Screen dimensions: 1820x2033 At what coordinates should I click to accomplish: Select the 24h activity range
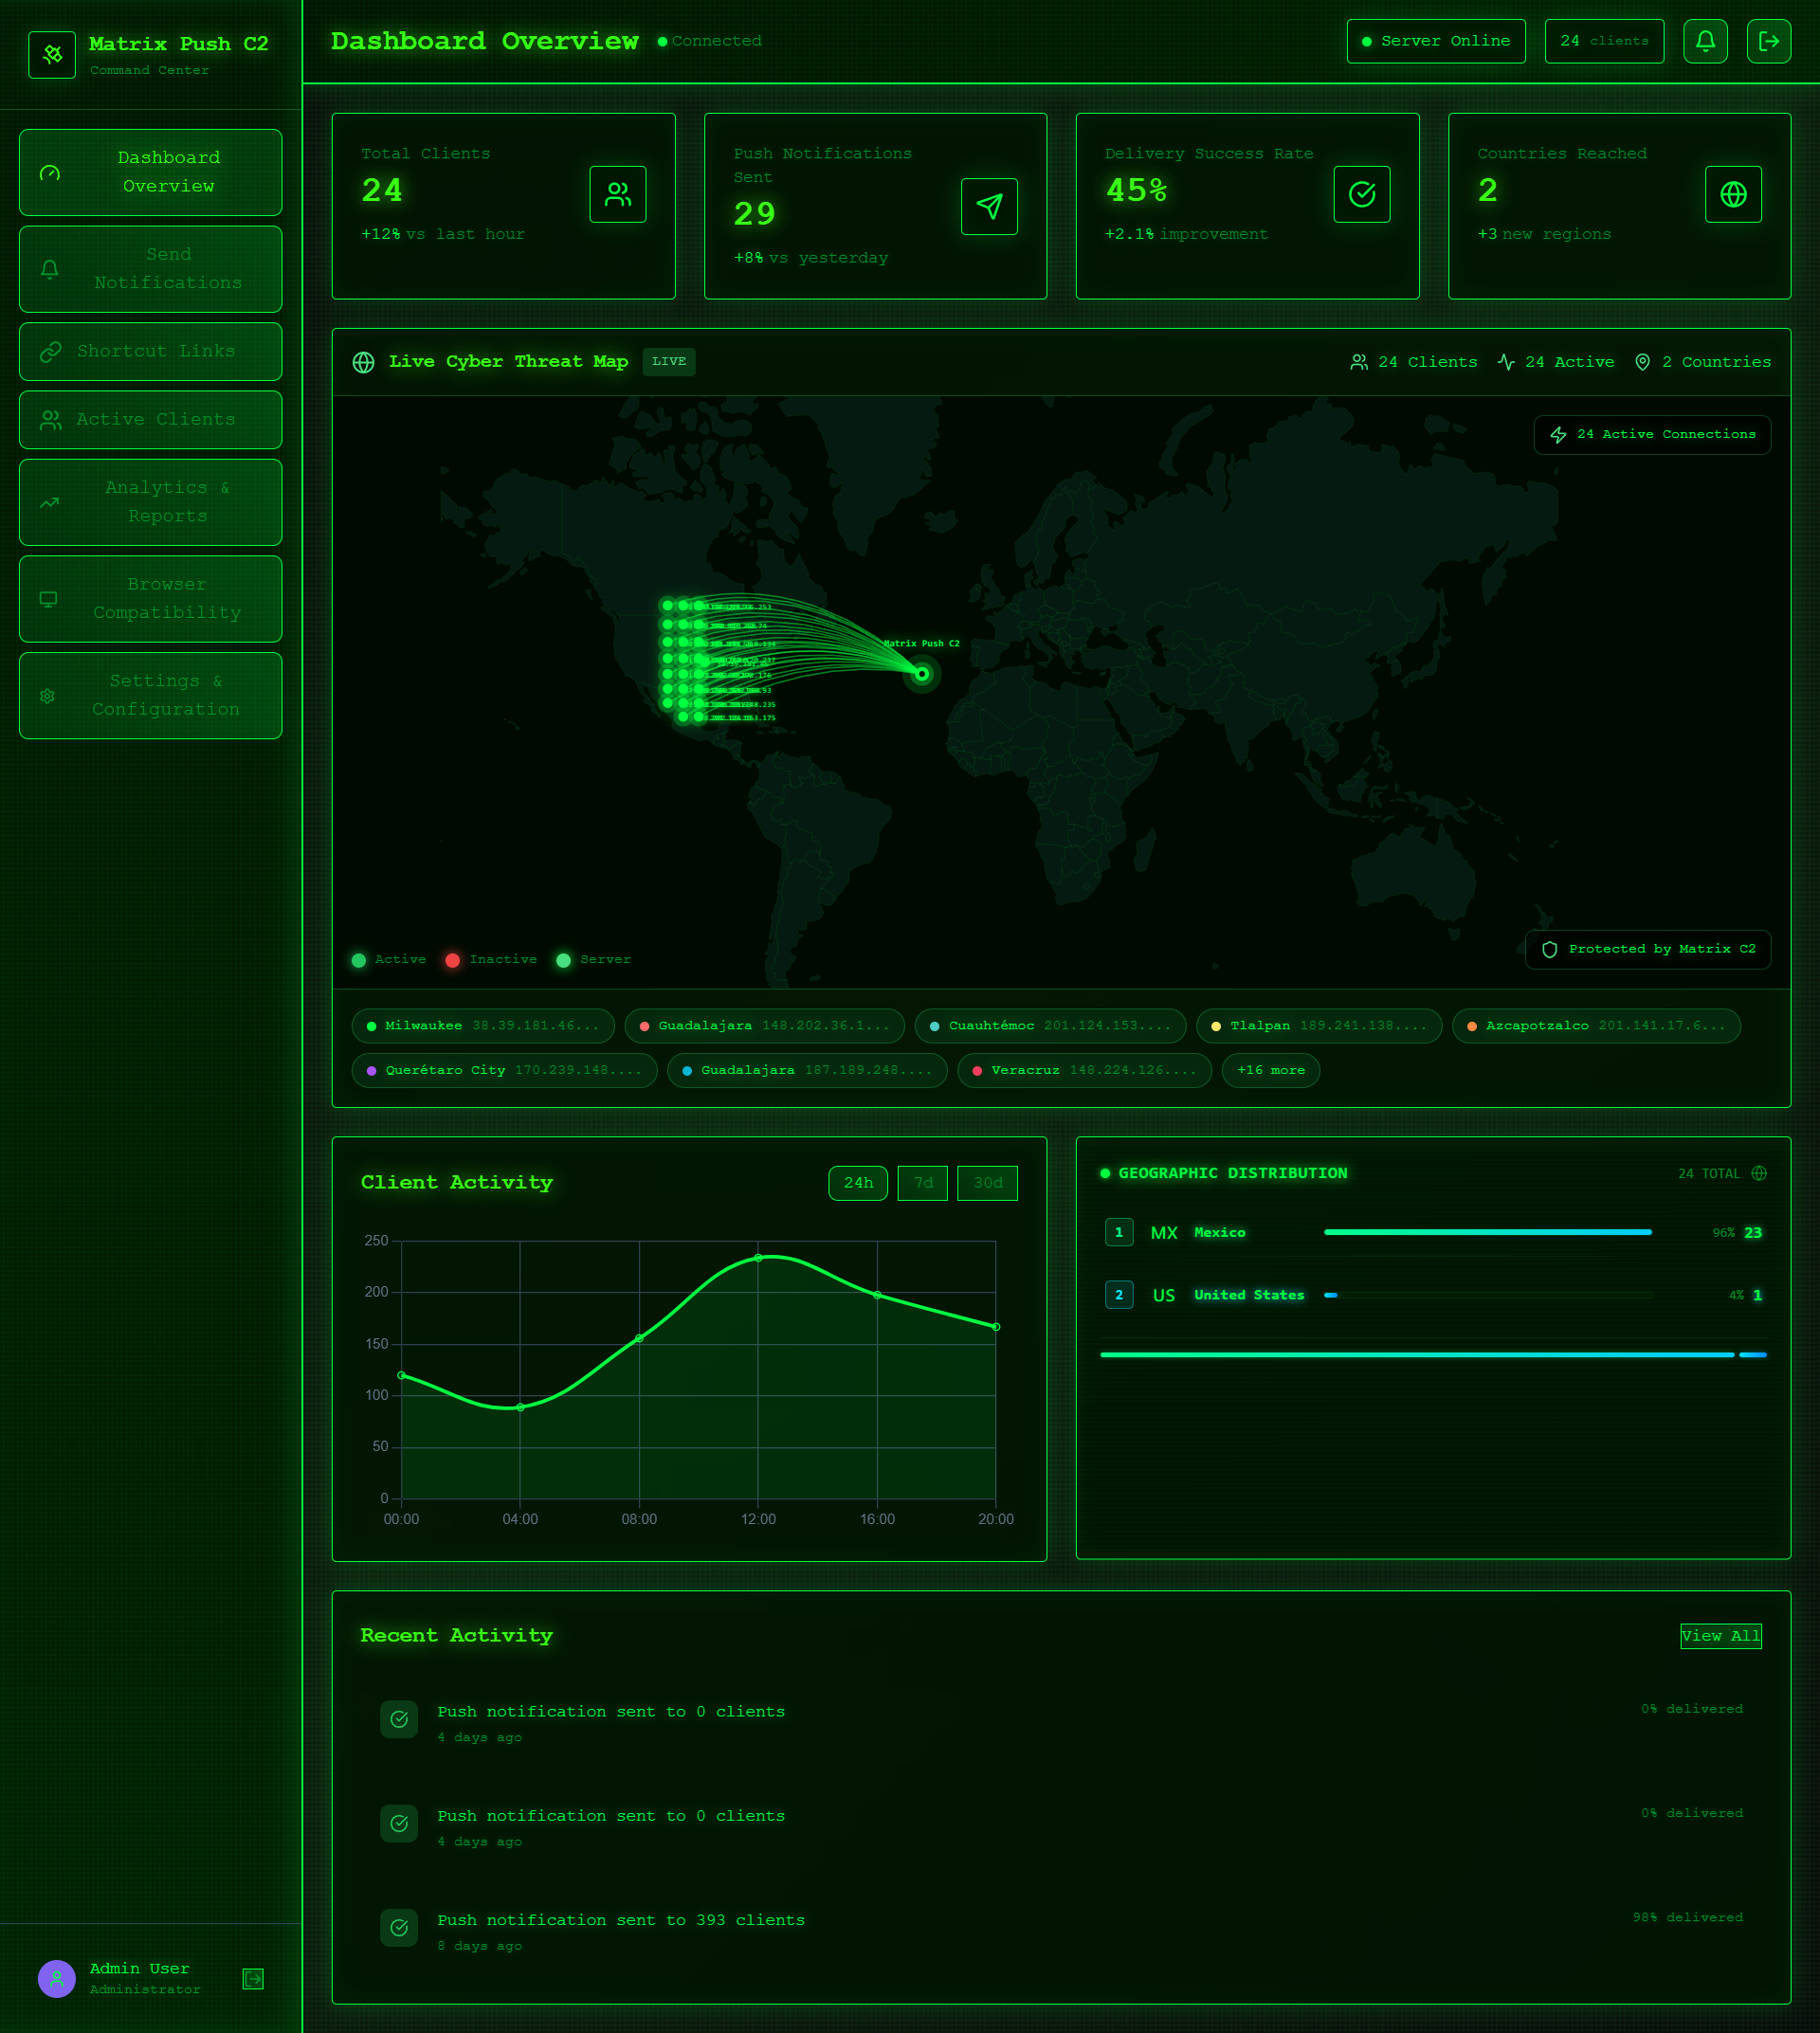click(858, 1183)
